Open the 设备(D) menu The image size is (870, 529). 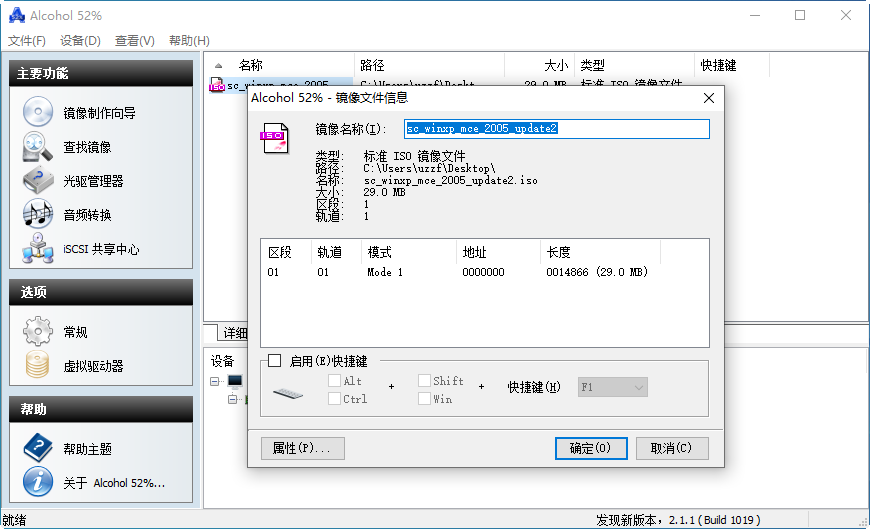point(80,41)
